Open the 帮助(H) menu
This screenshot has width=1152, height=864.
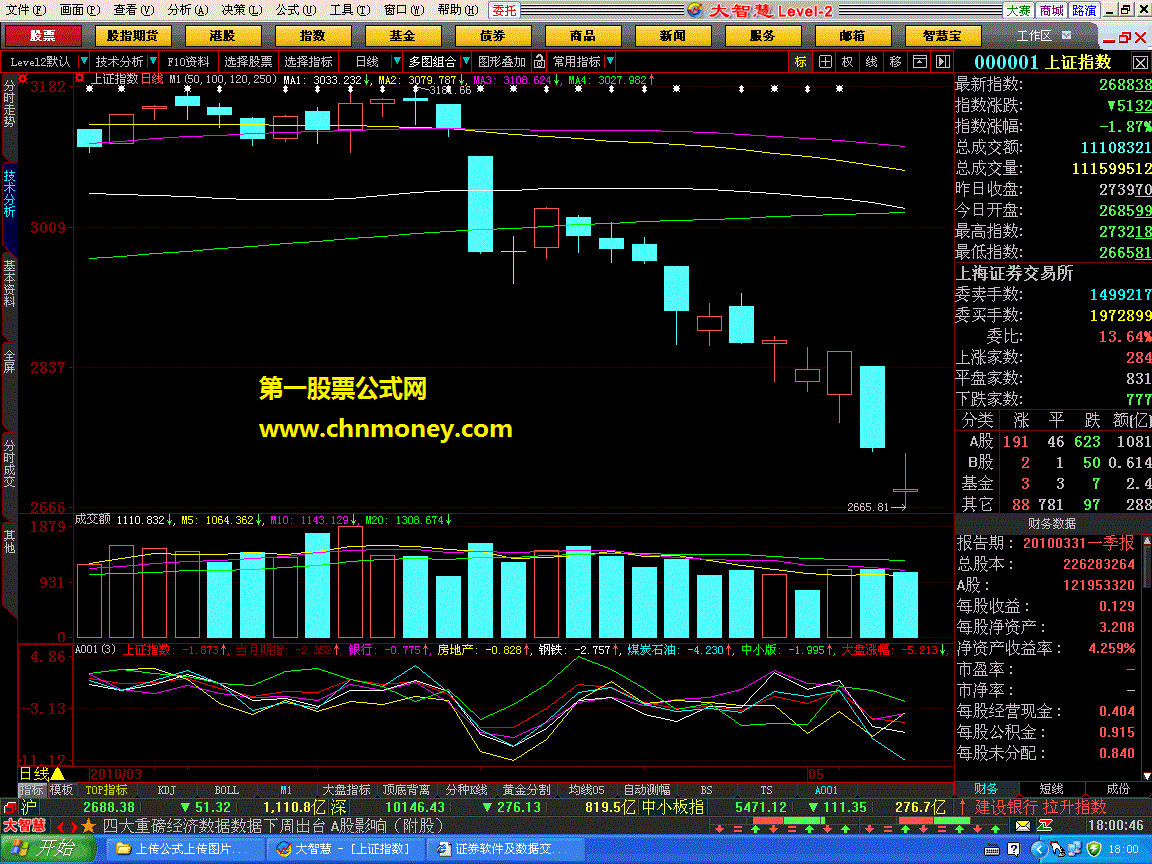click(458, 10)
